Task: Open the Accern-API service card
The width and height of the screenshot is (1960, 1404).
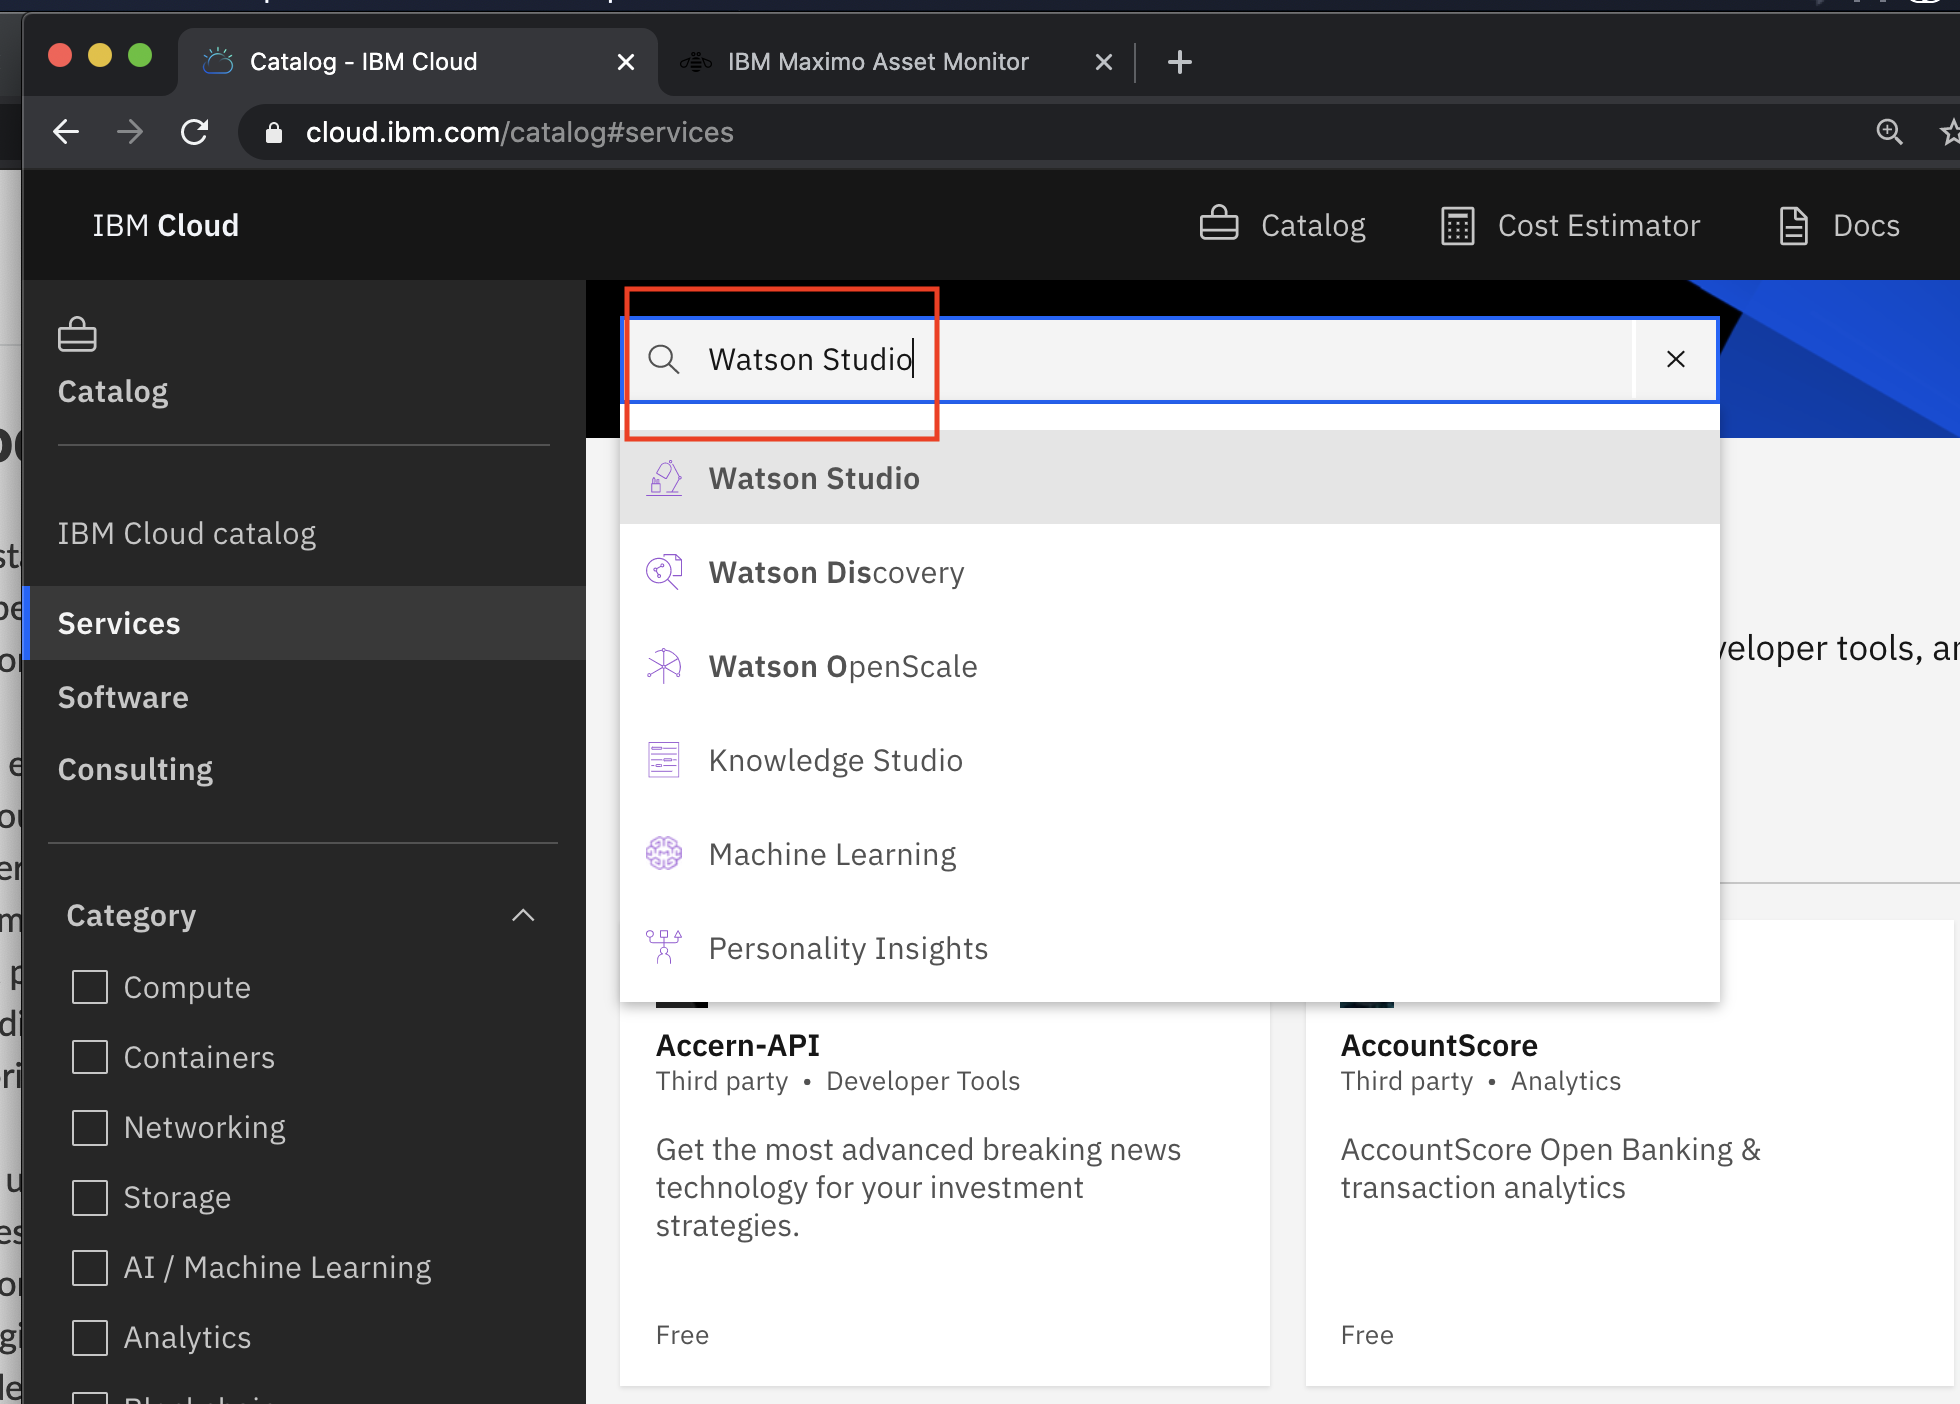Action: 945,1194
